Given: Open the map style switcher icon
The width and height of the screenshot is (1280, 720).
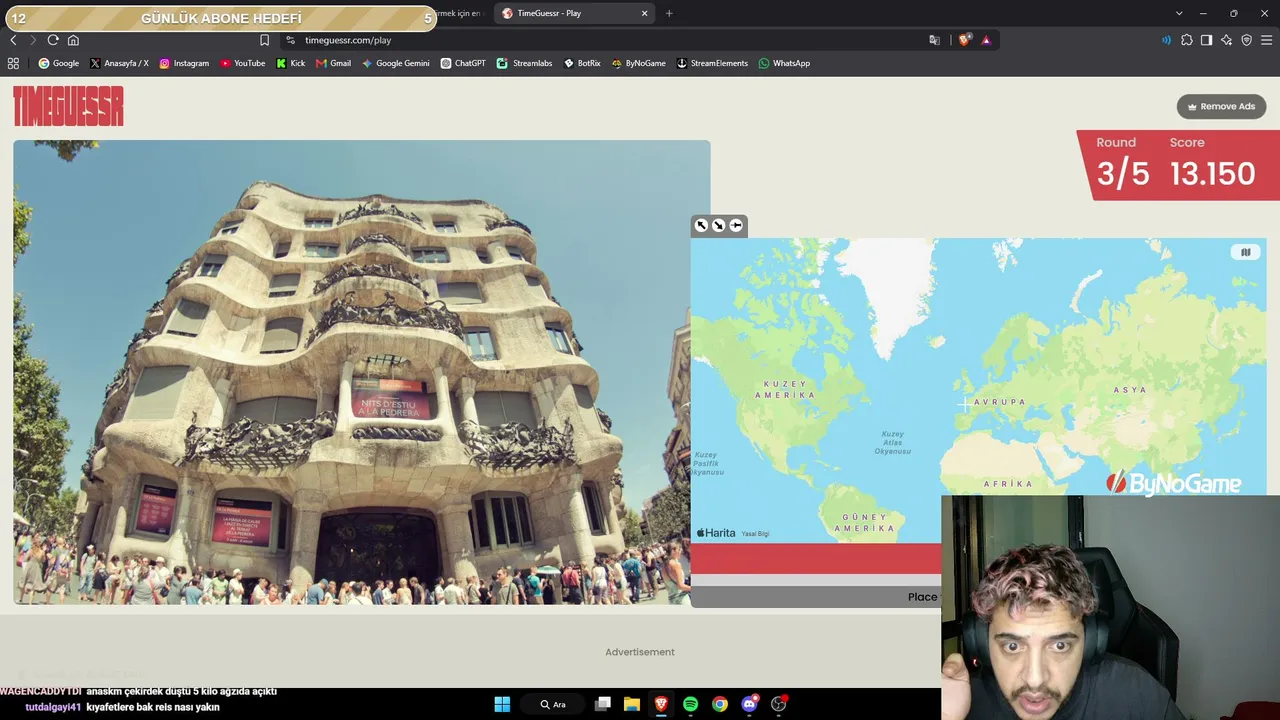Looking at the screenshot, I should 1245,252.
